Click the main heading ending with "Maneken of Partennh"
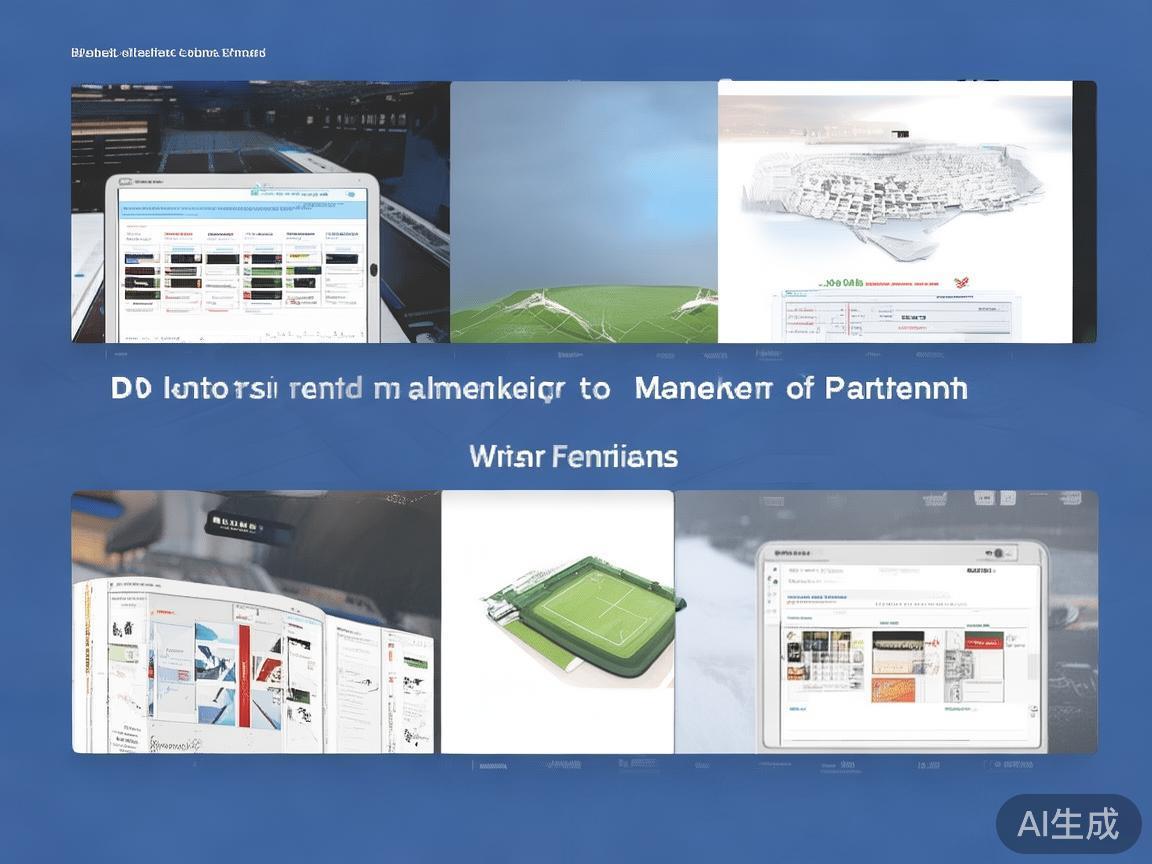1152x864 pixels. (x=539, y=389)
